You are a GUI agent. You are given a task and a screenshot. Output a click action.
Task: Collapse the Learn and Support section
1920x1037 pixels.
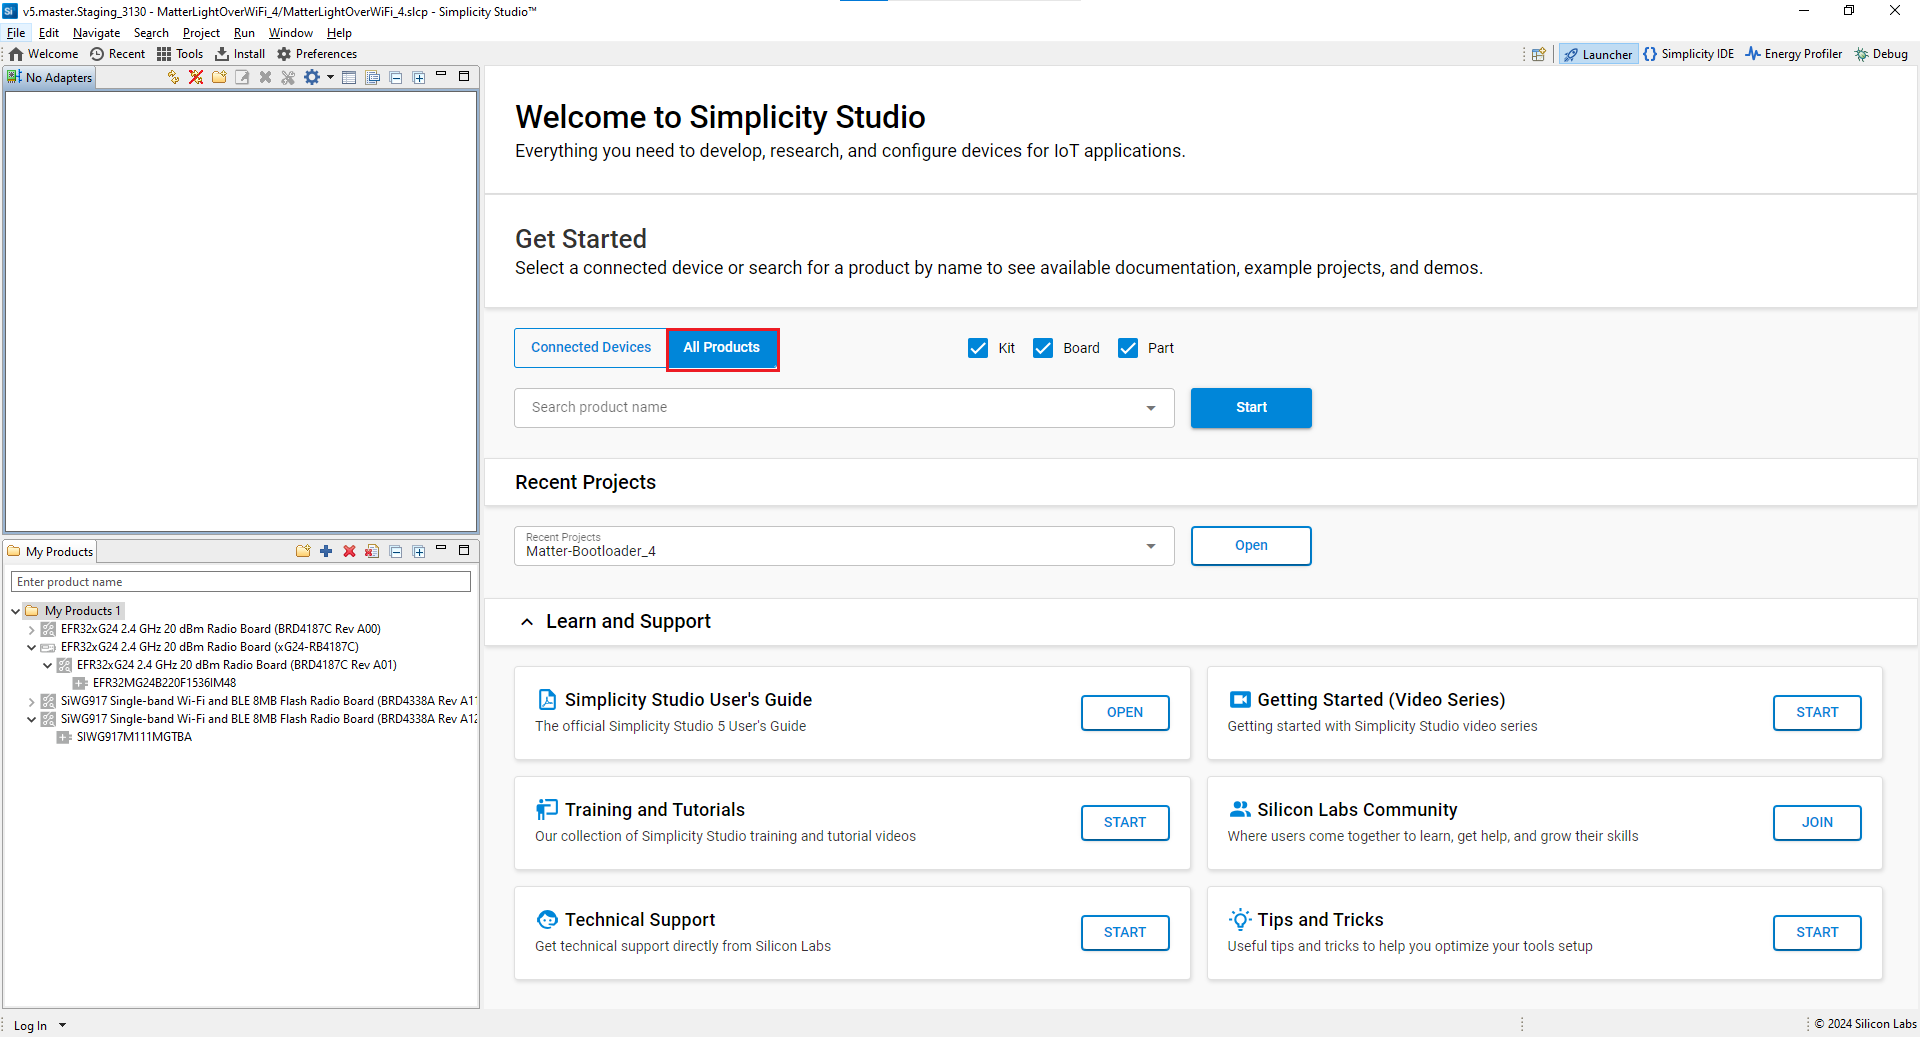[x=527, y=622]
